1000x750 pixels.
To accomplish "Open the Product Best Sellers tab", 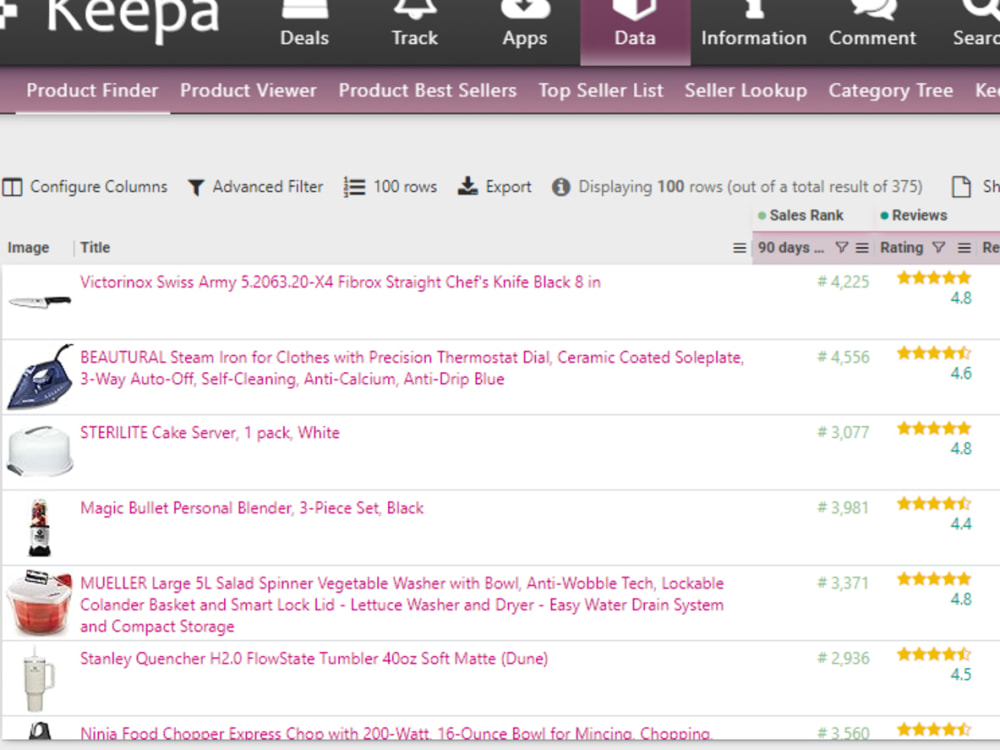I will [427, 91].
